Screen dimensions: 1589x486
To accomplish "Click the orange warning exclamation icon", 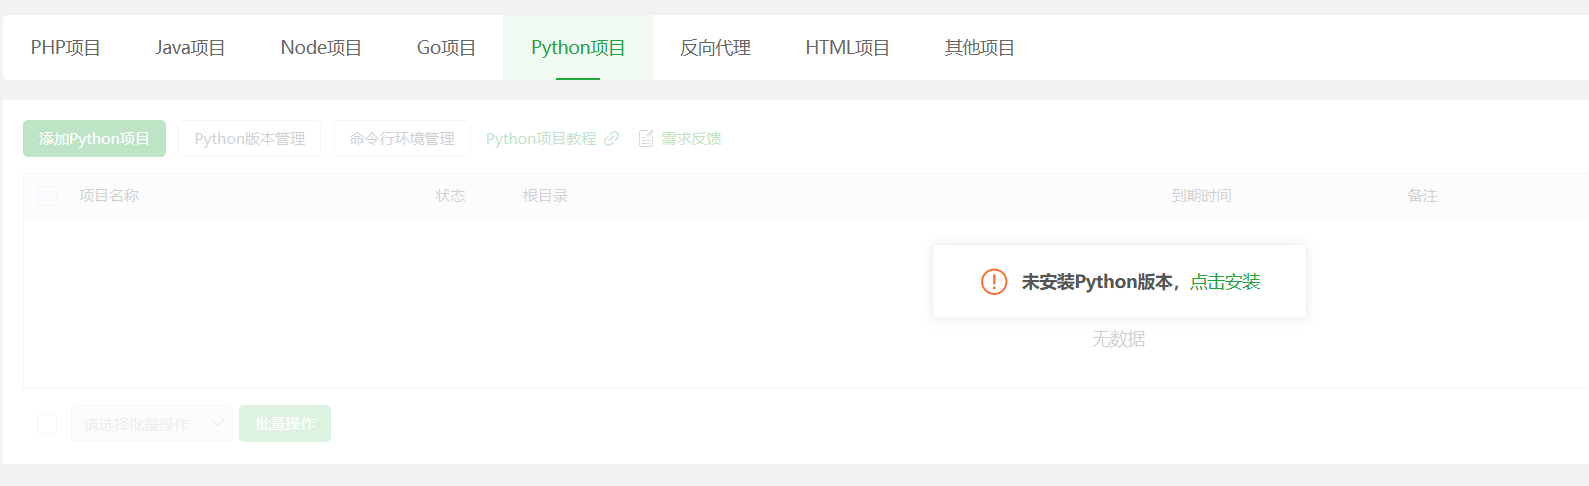I will tap(994, 282).
